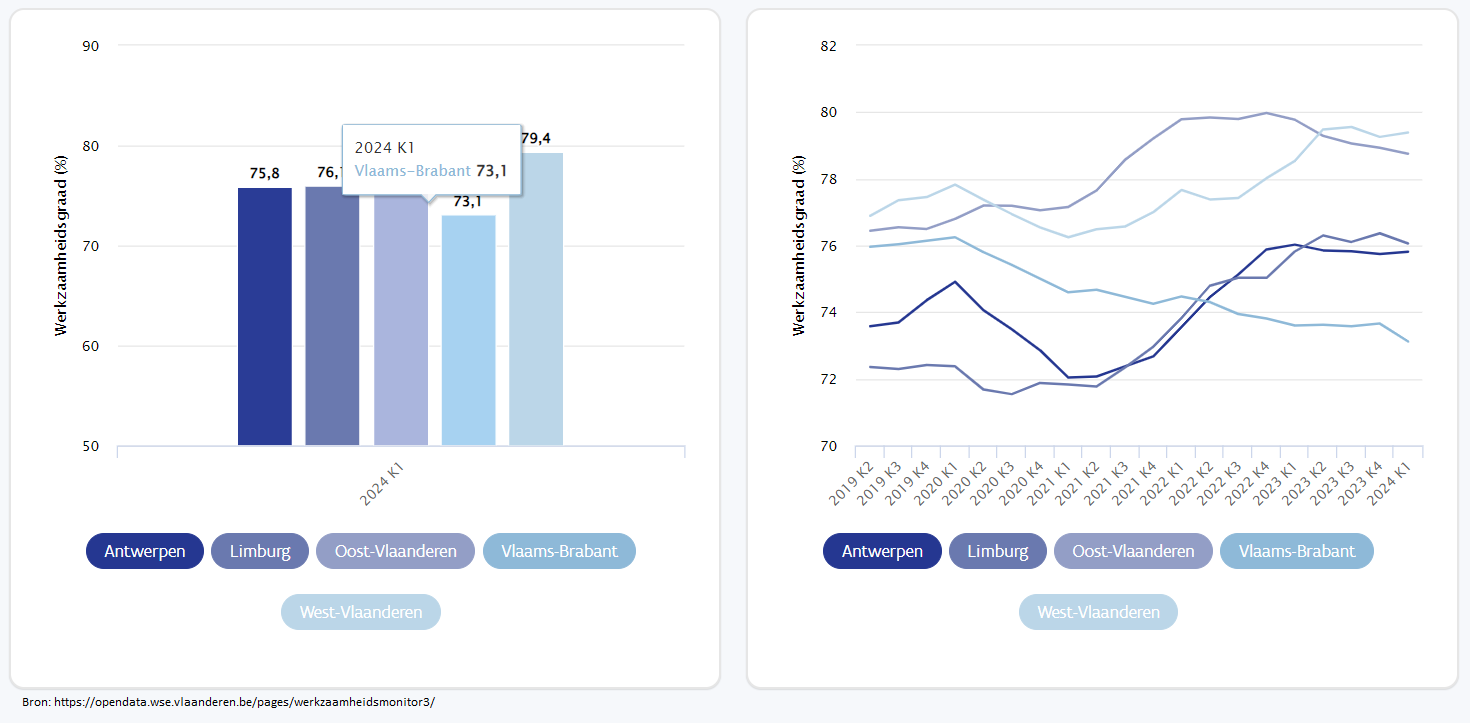Viewport: 1470px width, 723px height.
Task: Click the 2022 K4 axis label
Action: pyautogui.click(x=1251, y=482)
